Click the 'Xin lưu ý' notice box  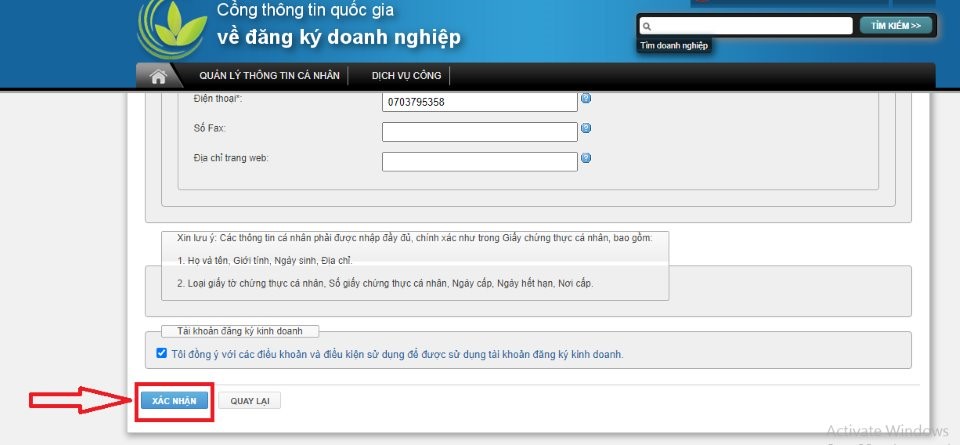[415, 265]
